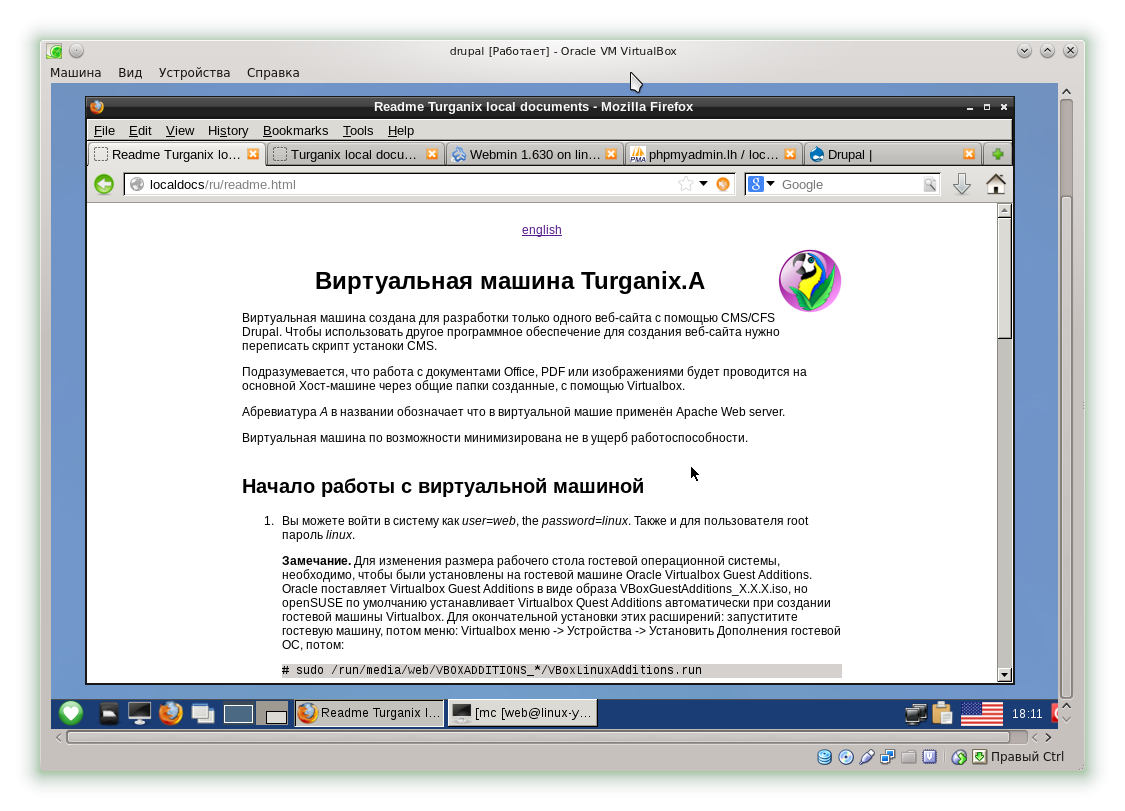1125x811 pixels.
Task: Switch to phpmyadmin.lh tab
Action: 713,154
